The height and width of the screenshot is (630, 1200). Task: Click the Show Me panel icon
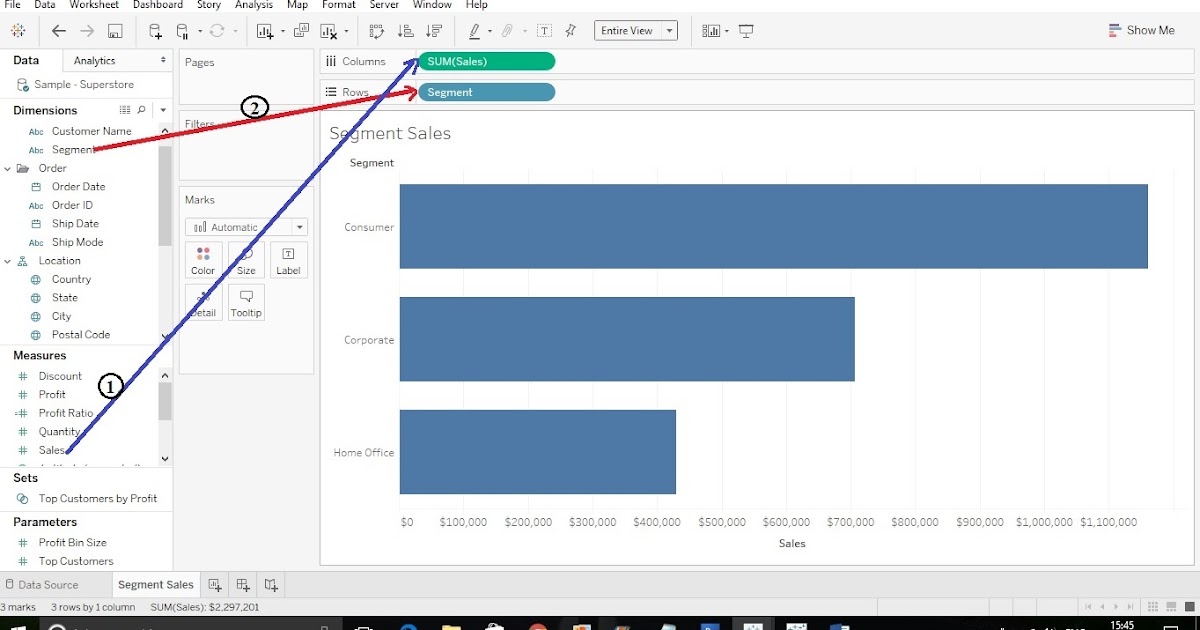tap(1141, 30)
